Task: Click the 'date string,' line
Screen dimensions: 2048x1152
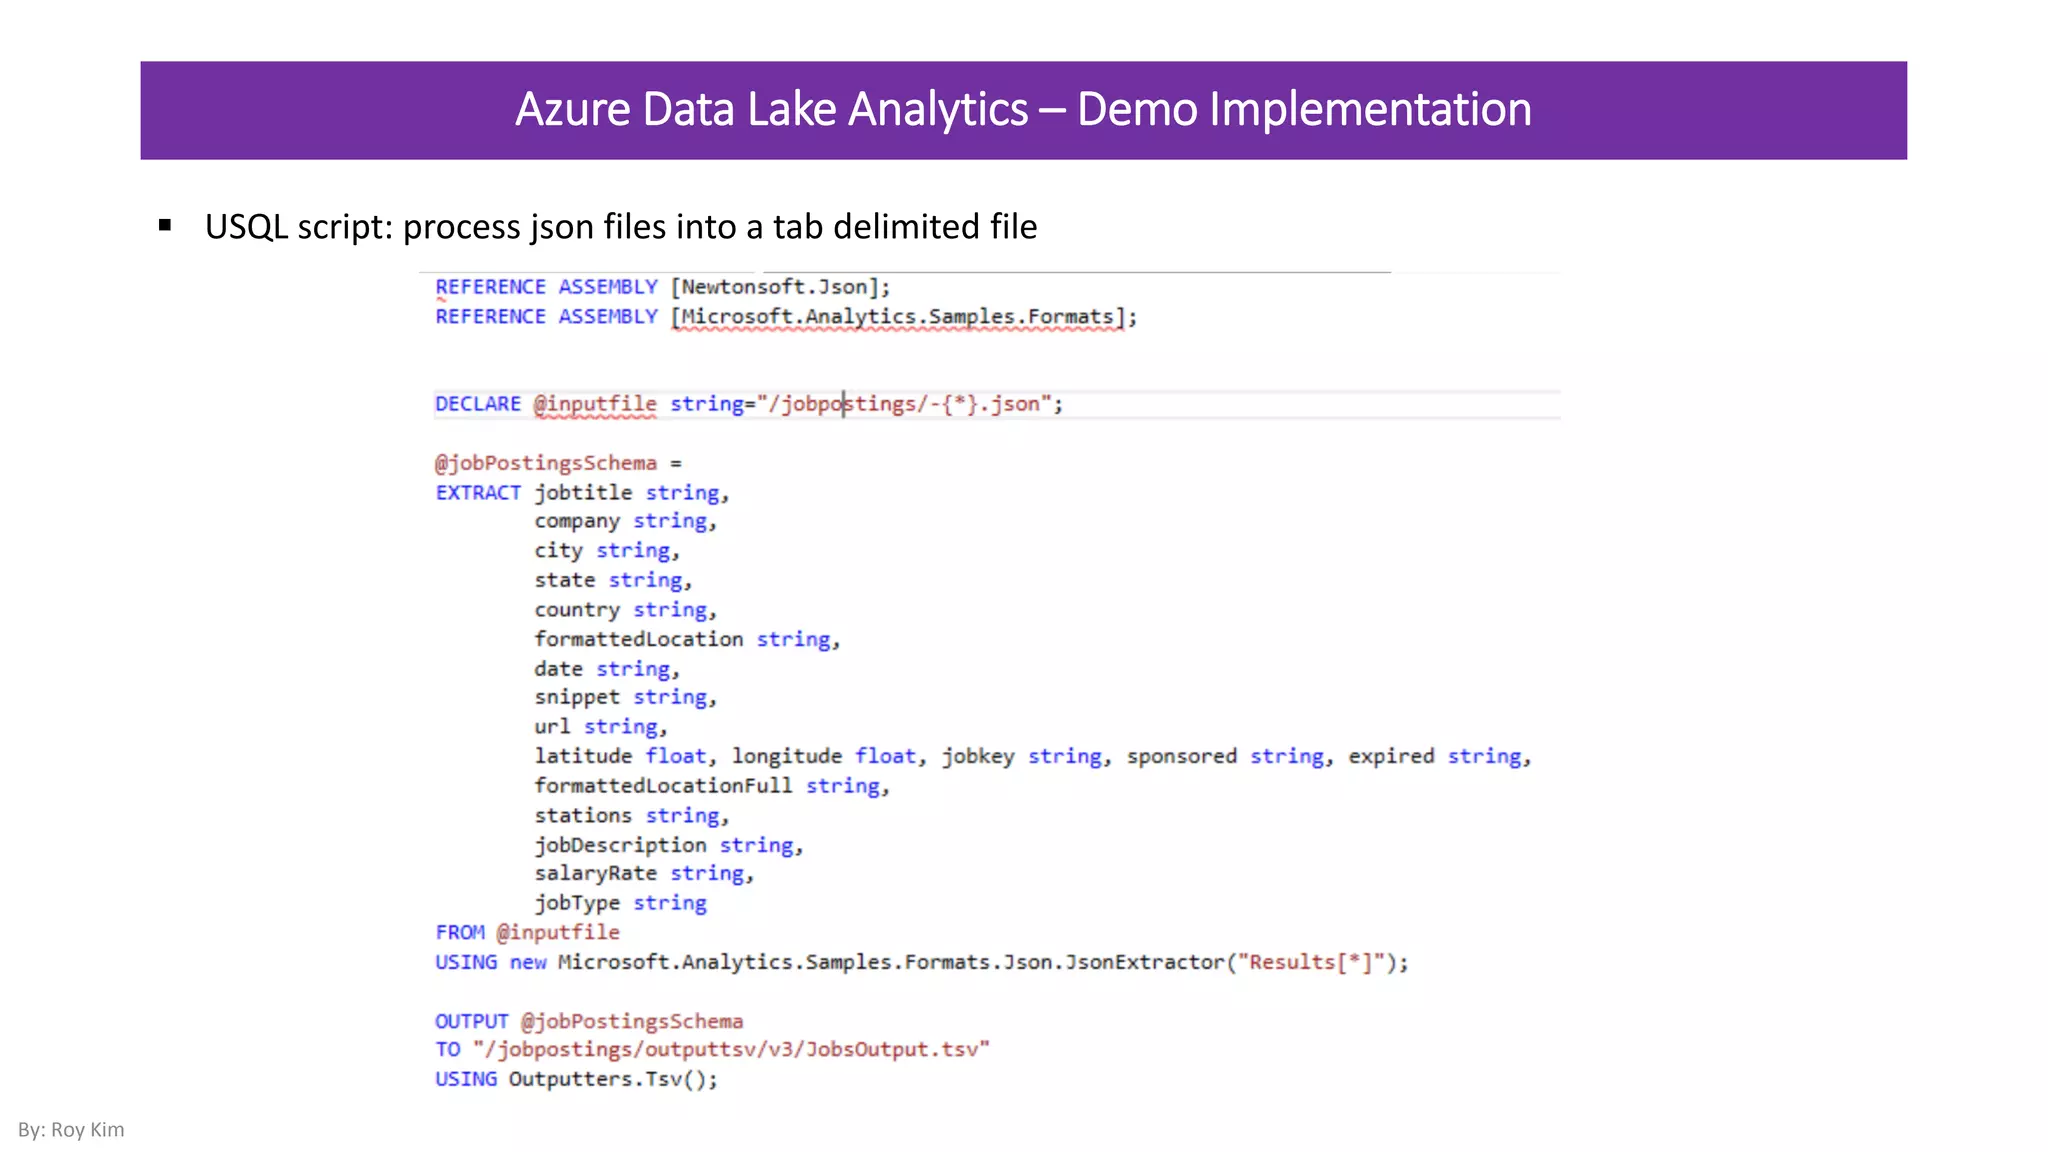Action: [x=607, y=669]
